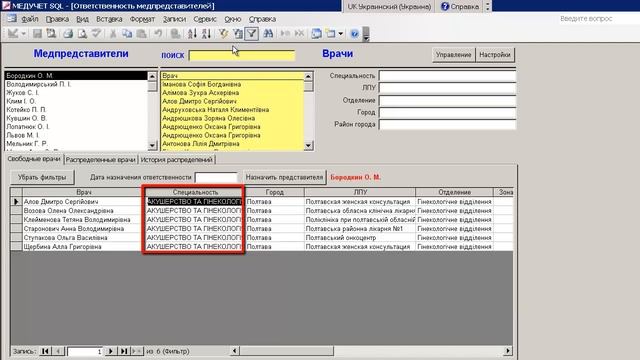Switch to the История распределений tab
The image size is (640, 360).
[x=177, y=160]
